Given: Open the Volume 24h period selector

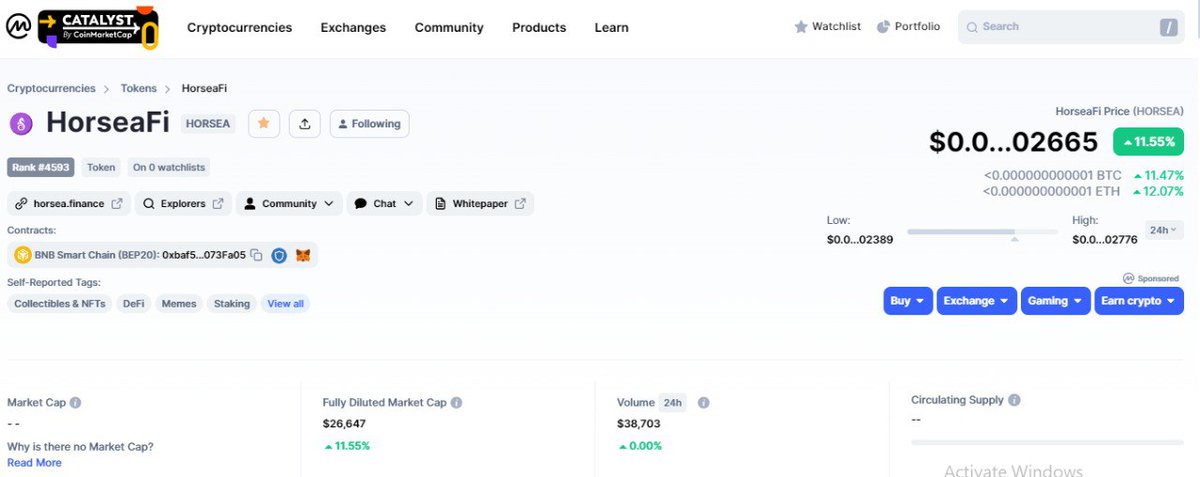Looking at the screenshot, I should pos(673,403).
